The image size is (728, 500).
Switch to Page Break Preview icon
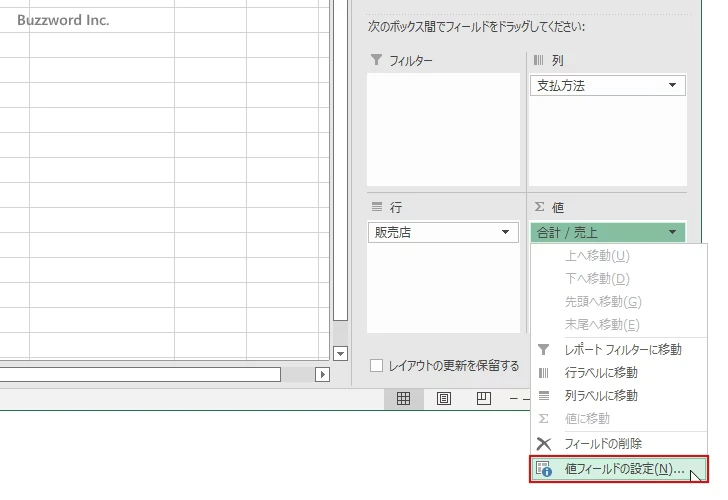point(484,399)
